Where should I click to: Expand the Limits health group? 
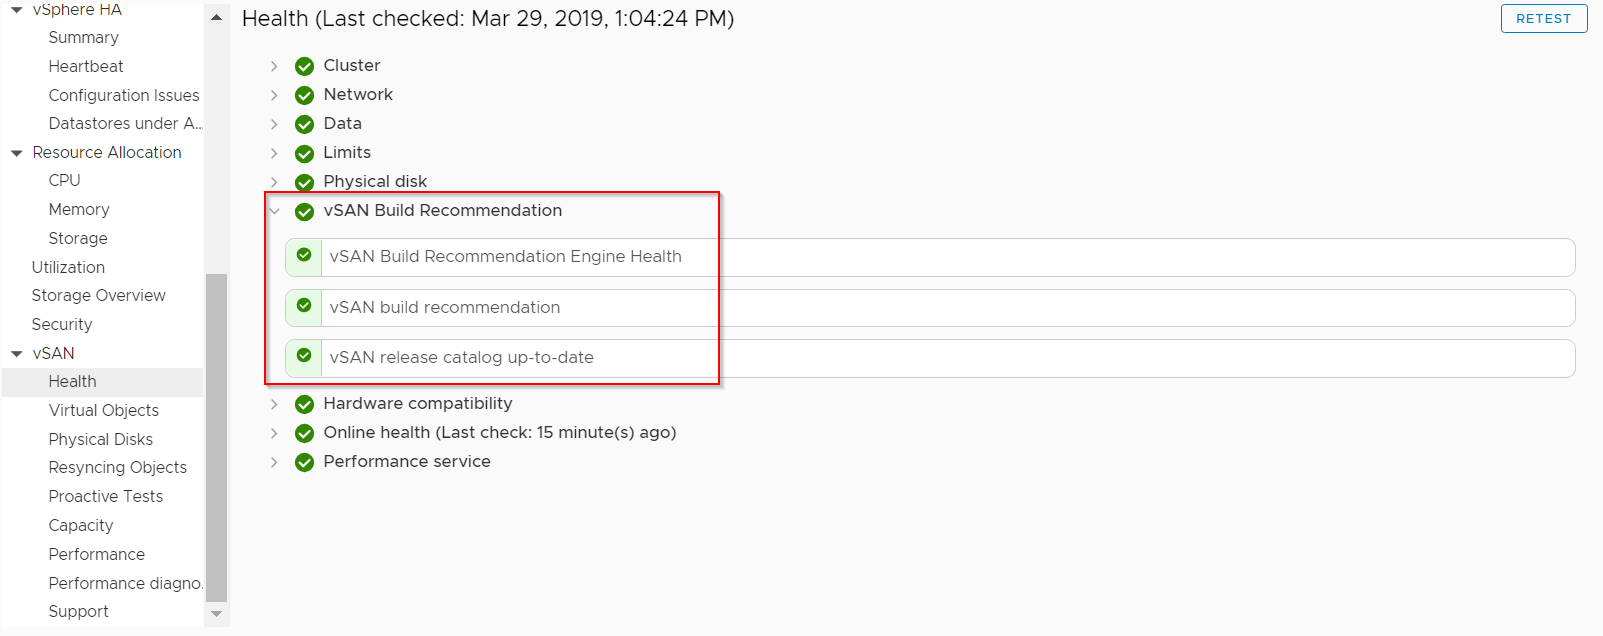[274, 153]
